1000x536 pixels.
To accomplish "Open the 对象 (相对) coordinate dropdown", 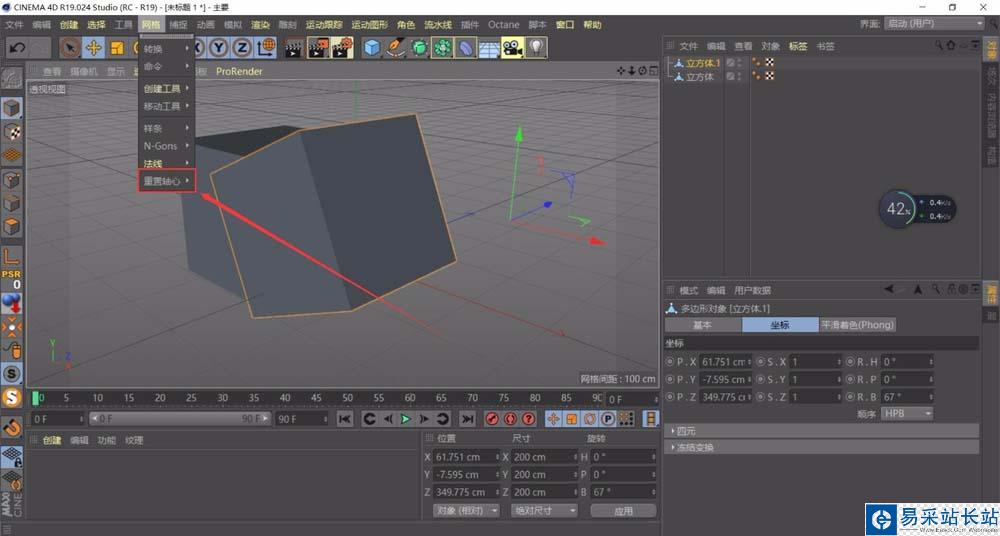I will [x=466, y=510].
